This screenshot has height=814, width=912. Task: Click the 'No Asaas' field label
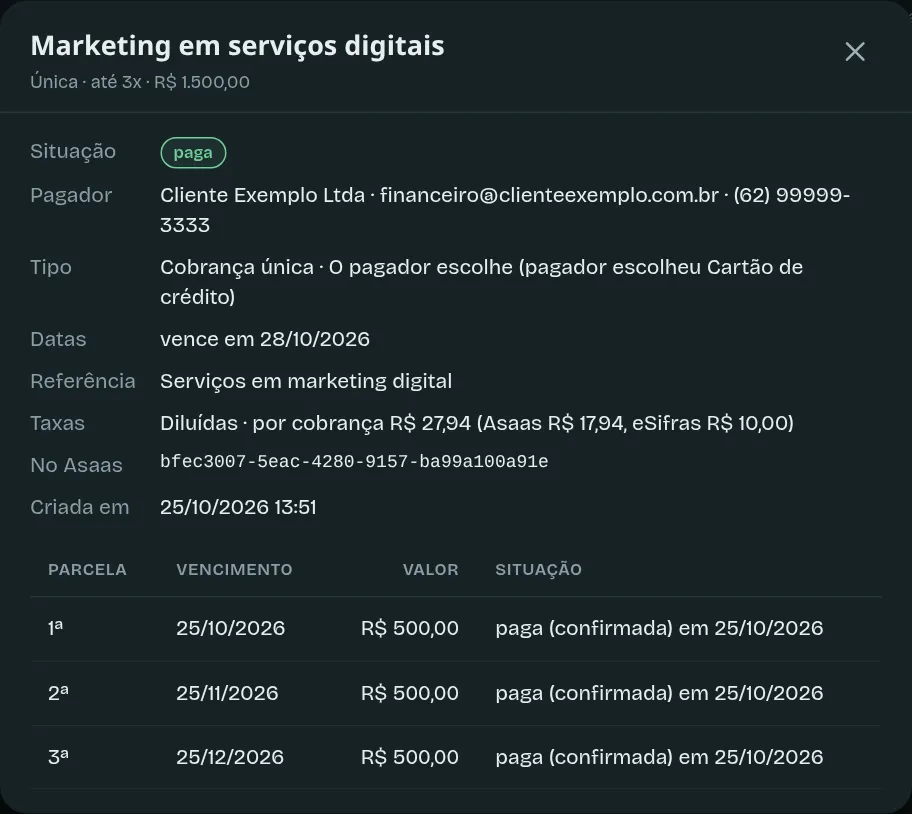[76, 465]
